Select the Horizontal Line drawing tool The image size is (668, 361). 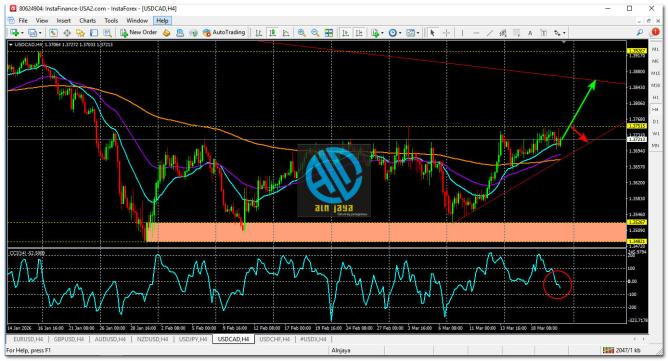pos(476,33)
